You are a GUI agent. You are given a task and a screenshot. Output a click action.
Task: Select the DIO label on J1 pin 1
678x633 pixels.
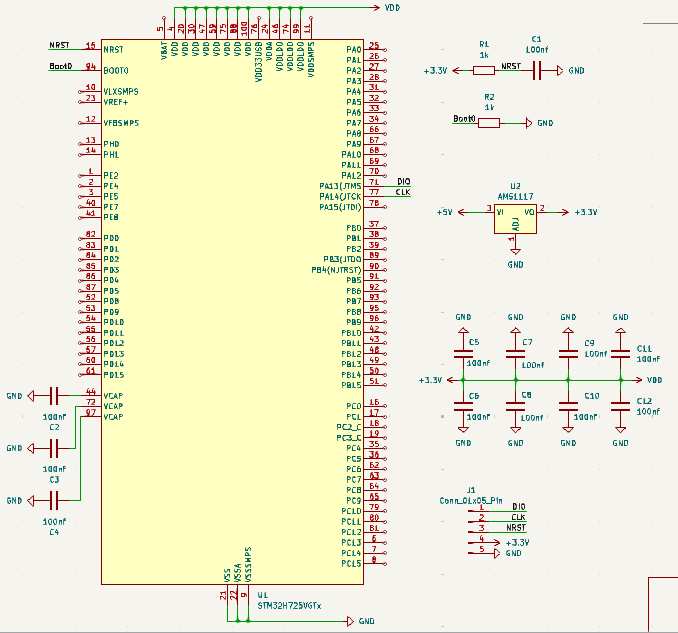coord(518,507)
